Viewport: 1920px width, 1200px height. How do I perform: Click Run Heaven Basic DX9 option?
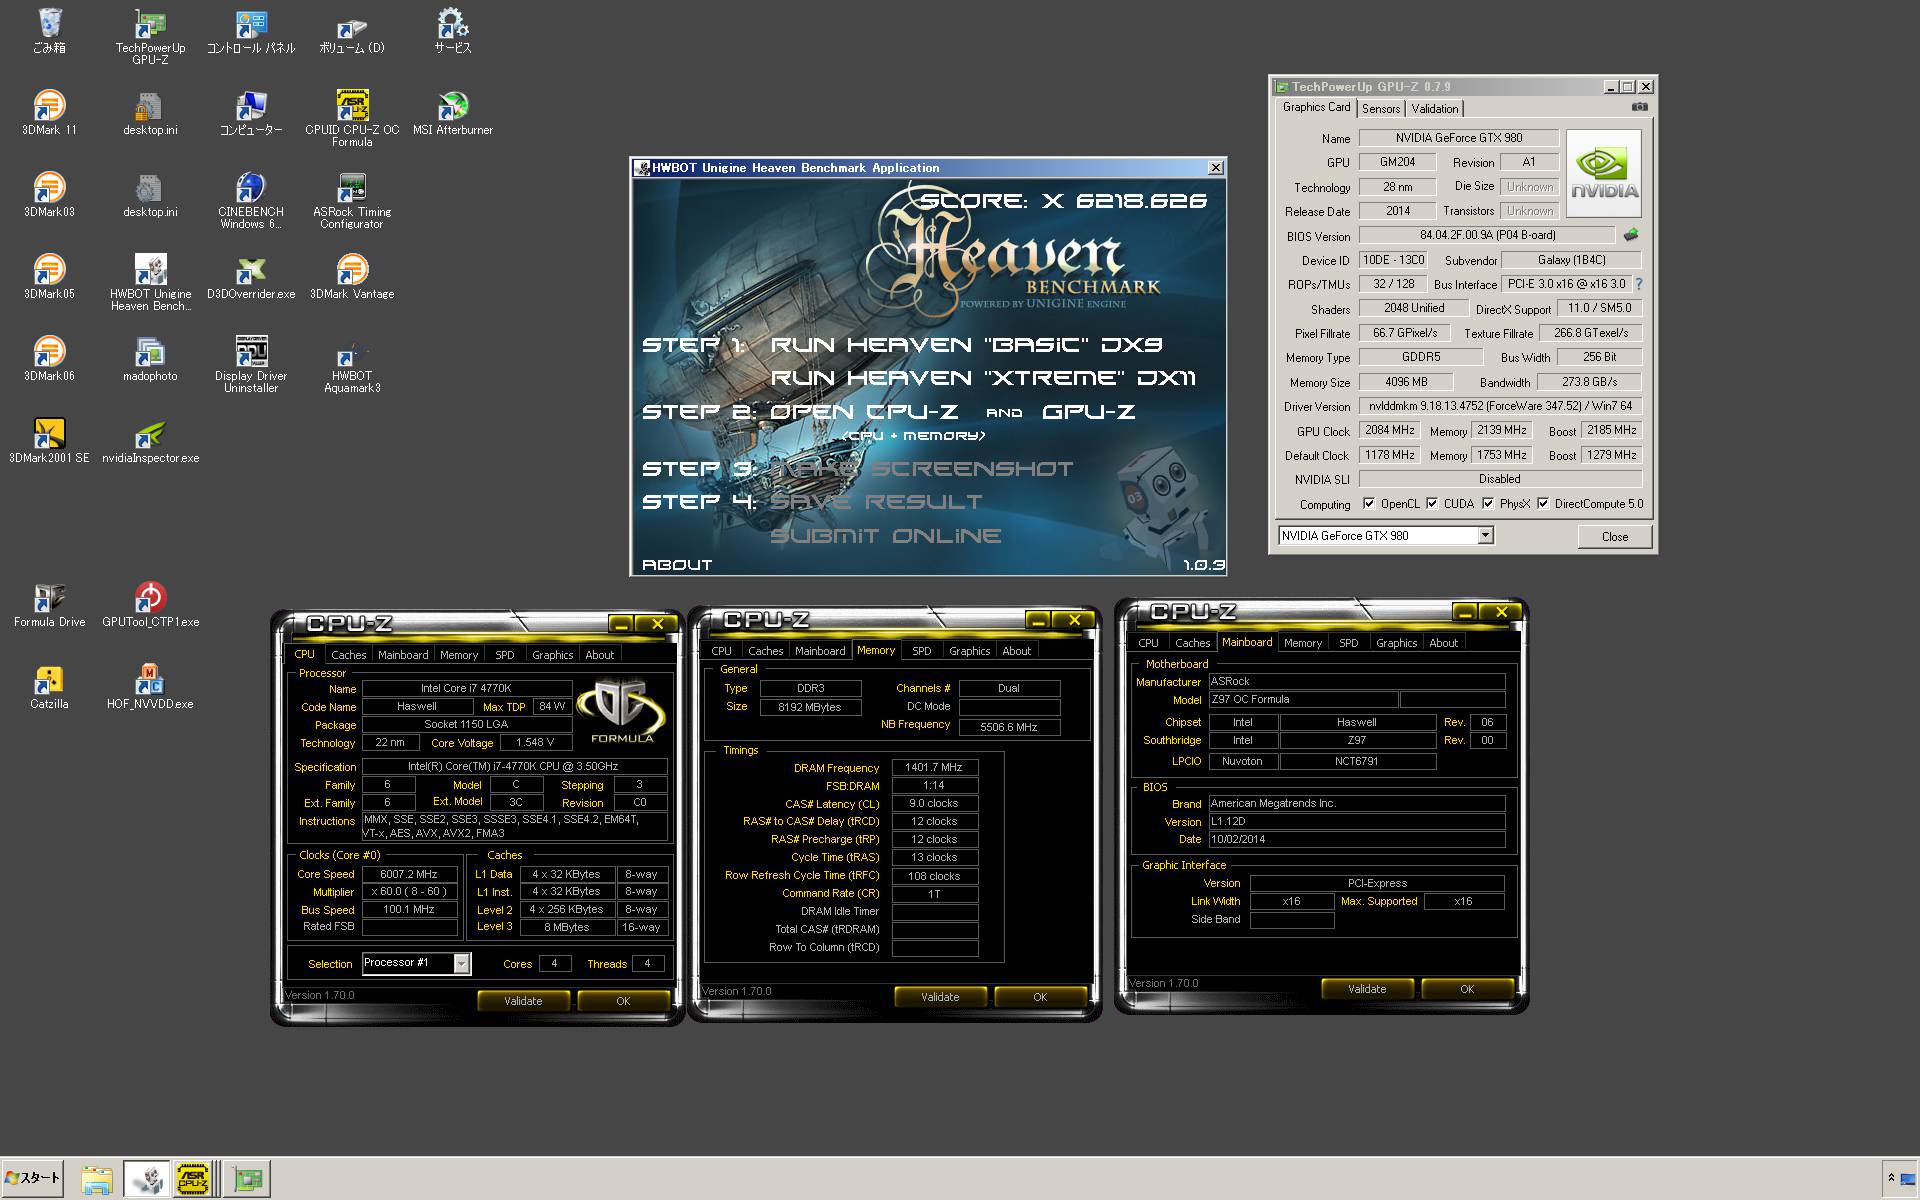point(966,345)
